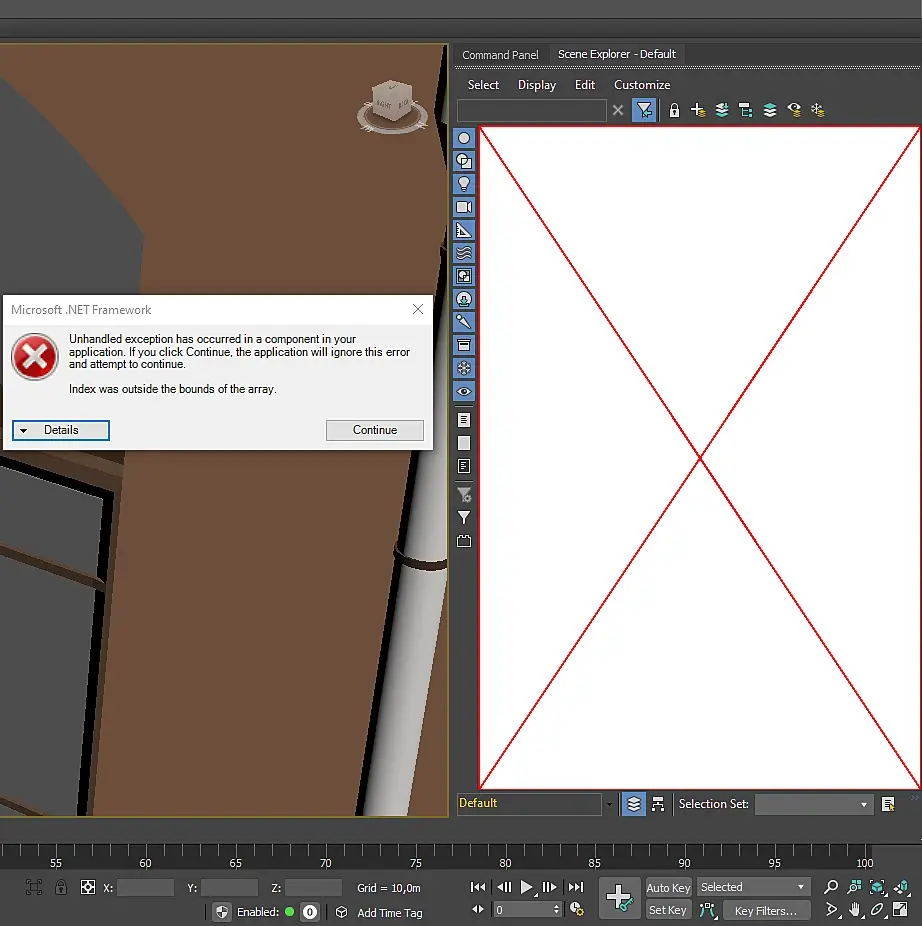
Task: Select the Pan View hand tool
Action: (x=855, y=910)
